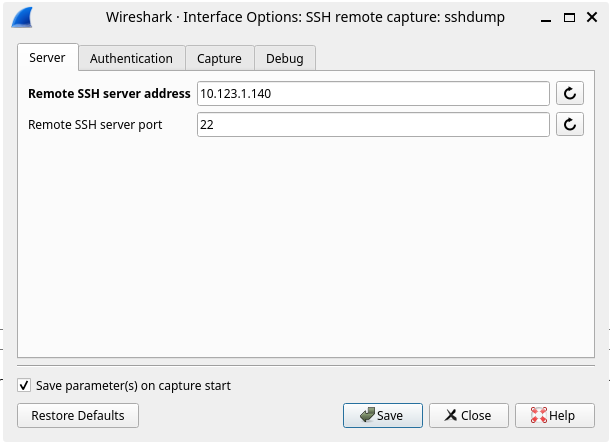Focus the Remote SSH server address input
Viewport: 610px width, 447px height.
(x=373, y=94)
